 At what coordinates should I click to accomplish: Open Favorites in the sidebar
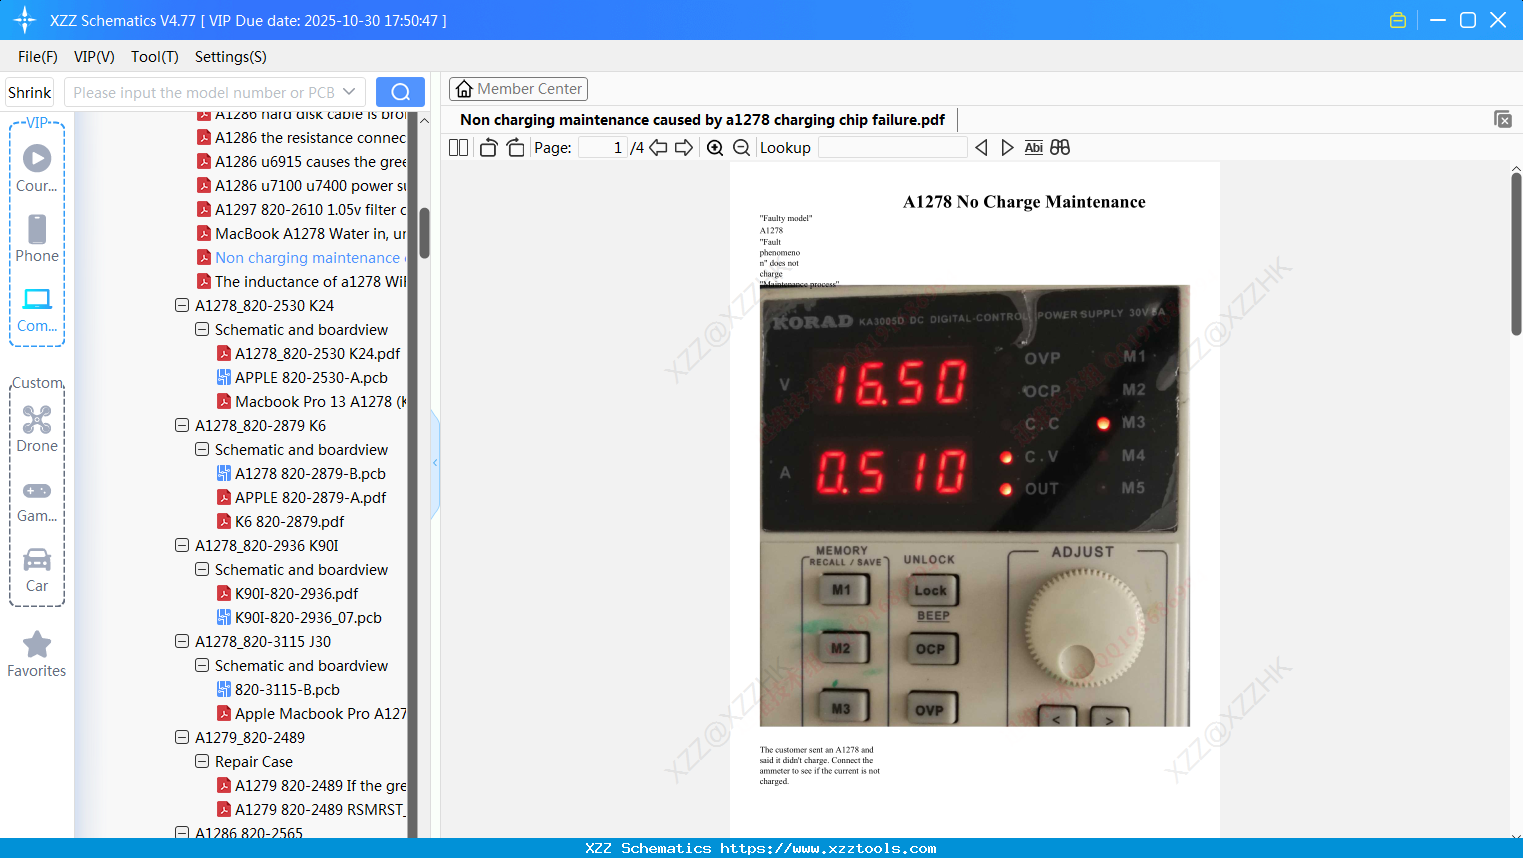(37, 654)
